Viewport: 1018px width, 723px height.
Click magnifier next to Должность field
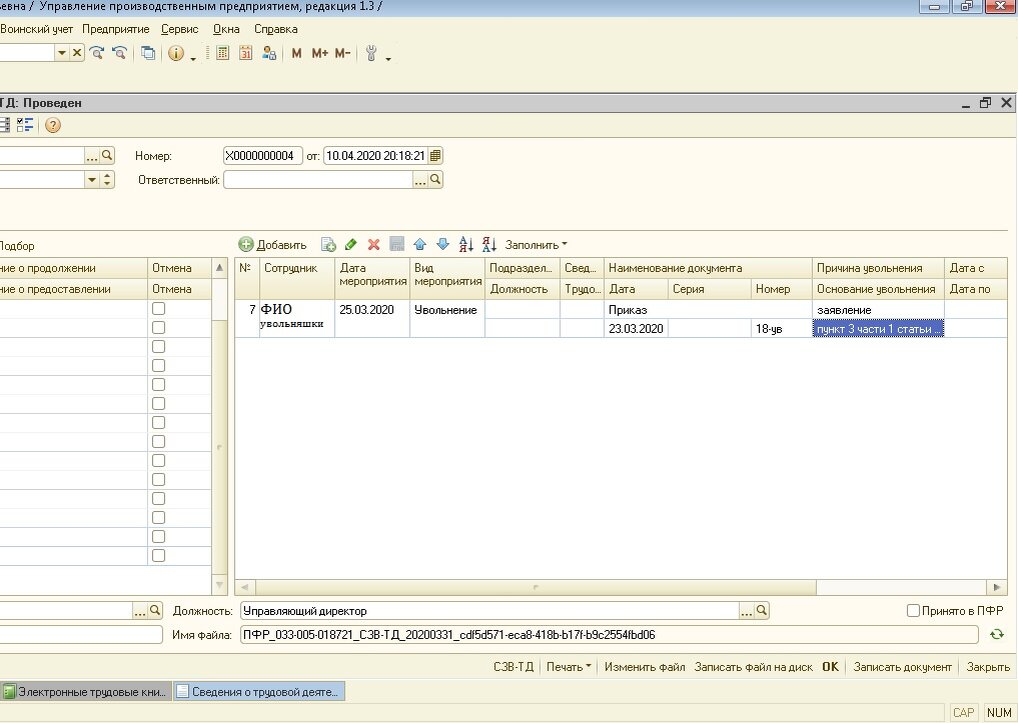pos(762,611)
